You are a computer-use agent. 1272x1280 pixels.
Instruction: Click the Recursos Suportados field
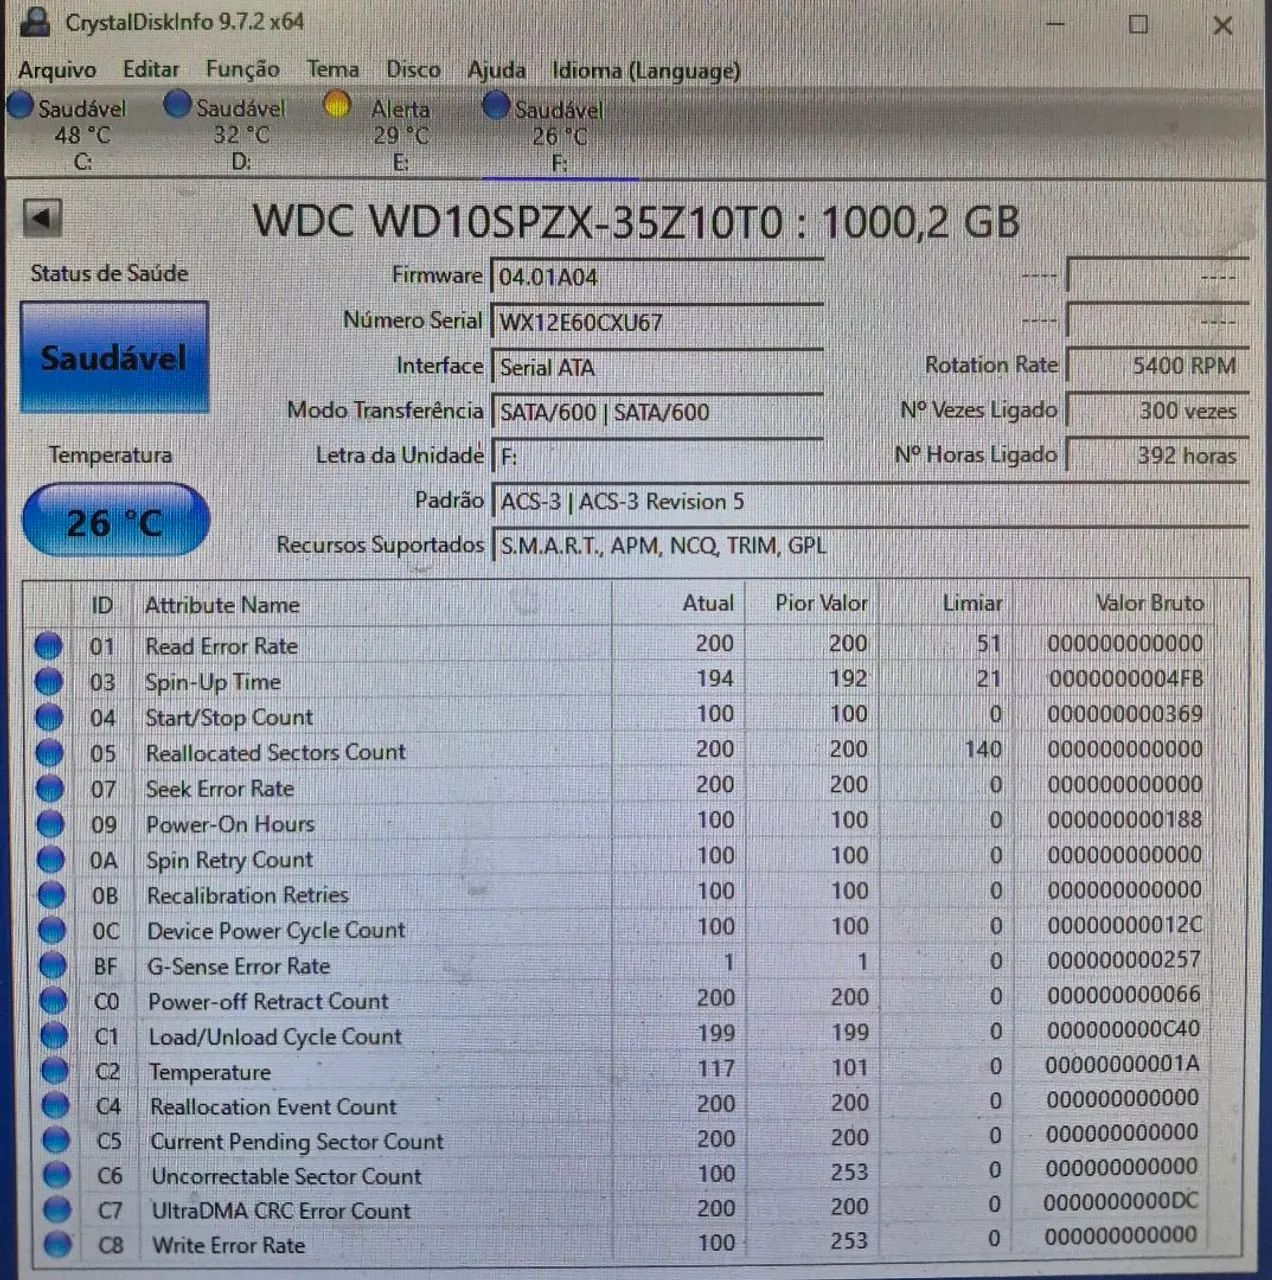point(870,546)
